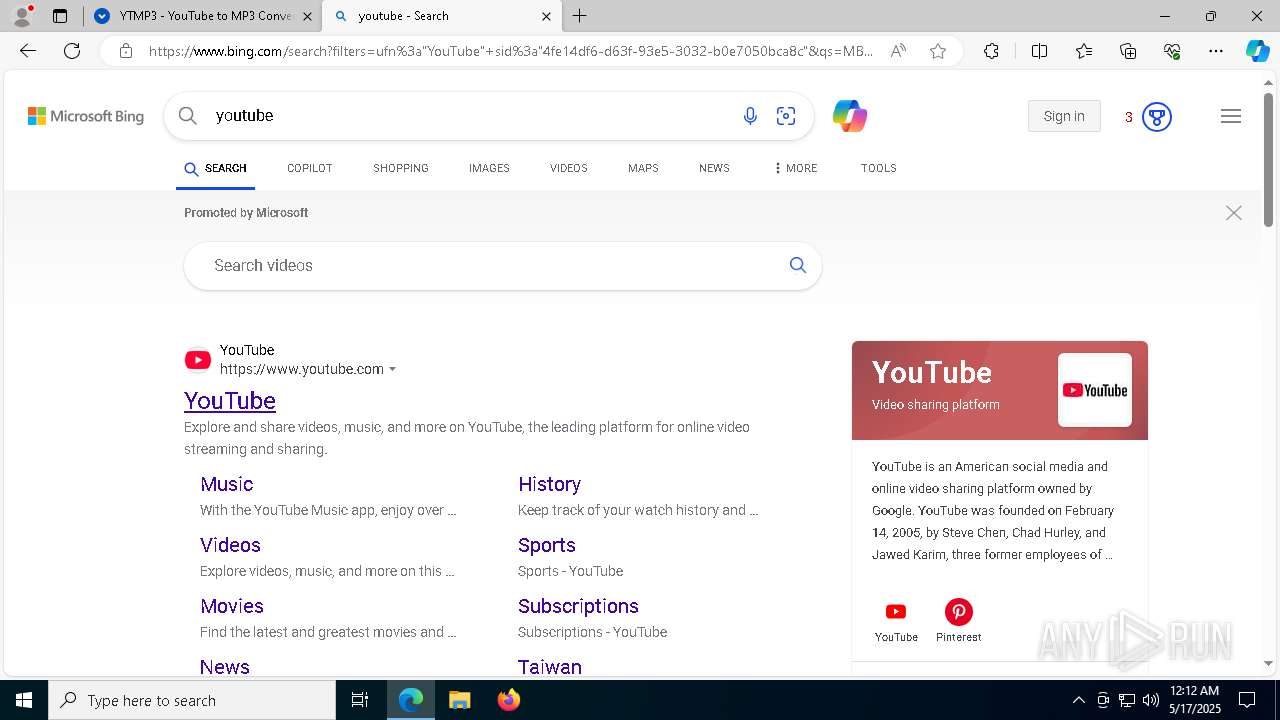This screenshot has height=720, width=1280.
Task: Open the volume control in system tray
Action: coord(1151,700)
